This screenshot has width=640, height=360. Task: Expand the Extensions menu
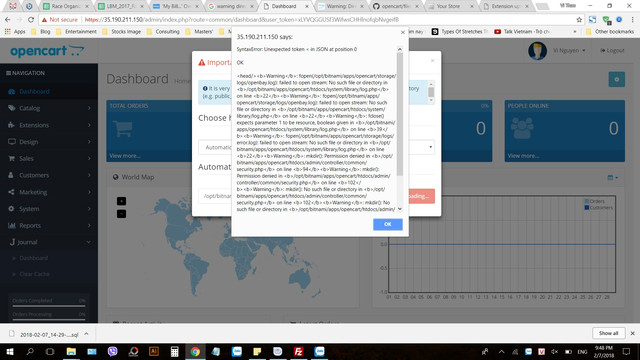click(x=49, y=125)
